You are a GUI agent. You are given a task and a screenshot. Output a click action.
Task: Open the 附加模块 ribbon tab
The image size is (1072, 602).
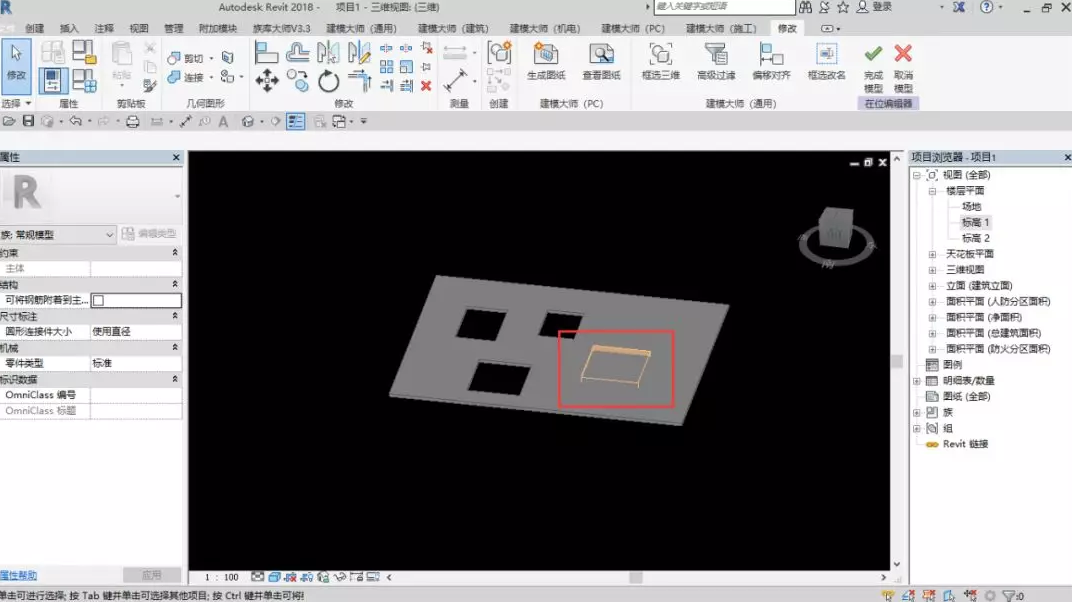(x=217, y=29)
